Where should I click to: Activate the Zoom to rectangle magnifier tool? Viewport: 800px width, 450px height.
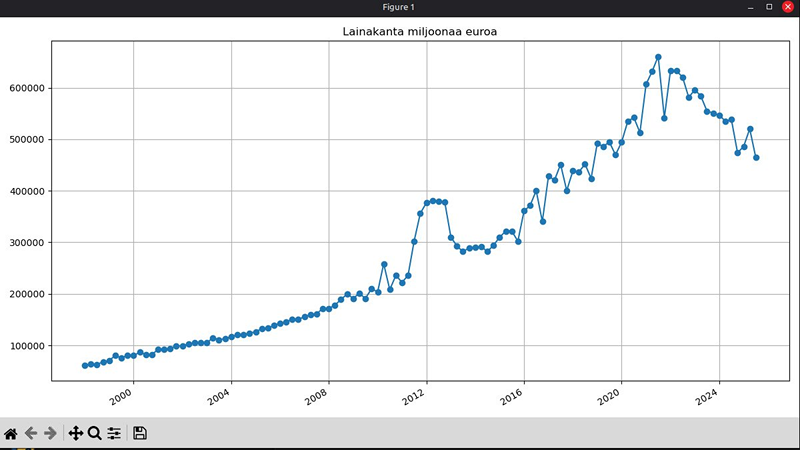tap(94, 433)
